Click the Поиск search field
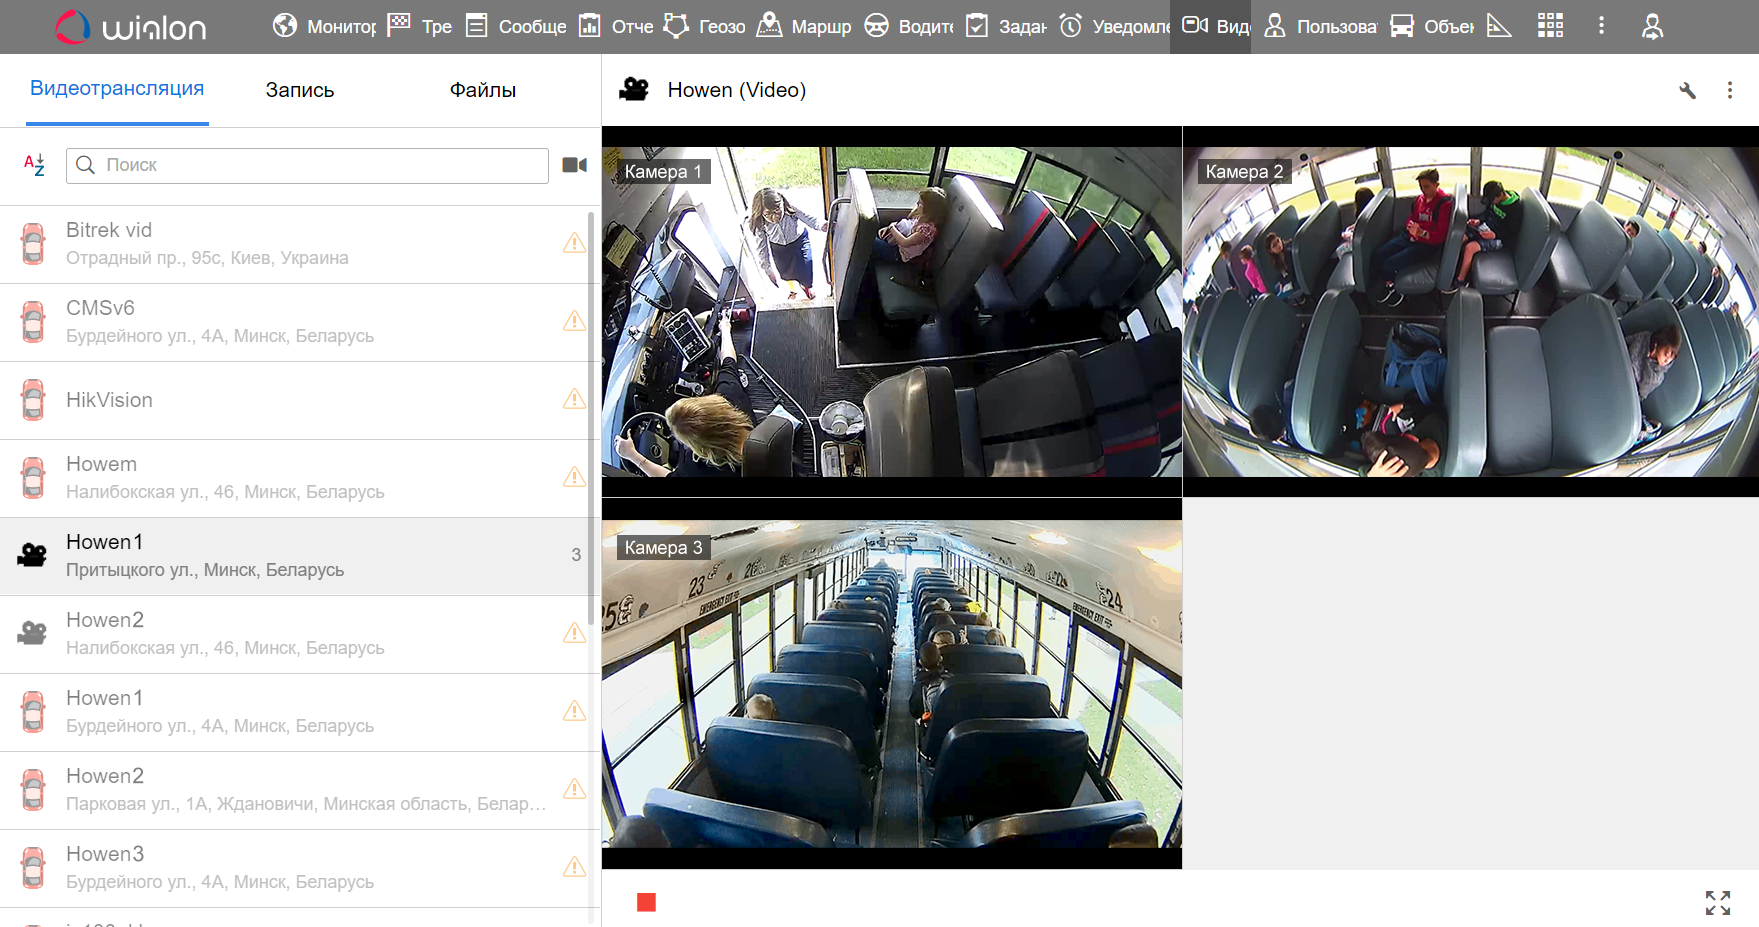The width and height of the screenshot is (1759, 927). click(307, 165)
